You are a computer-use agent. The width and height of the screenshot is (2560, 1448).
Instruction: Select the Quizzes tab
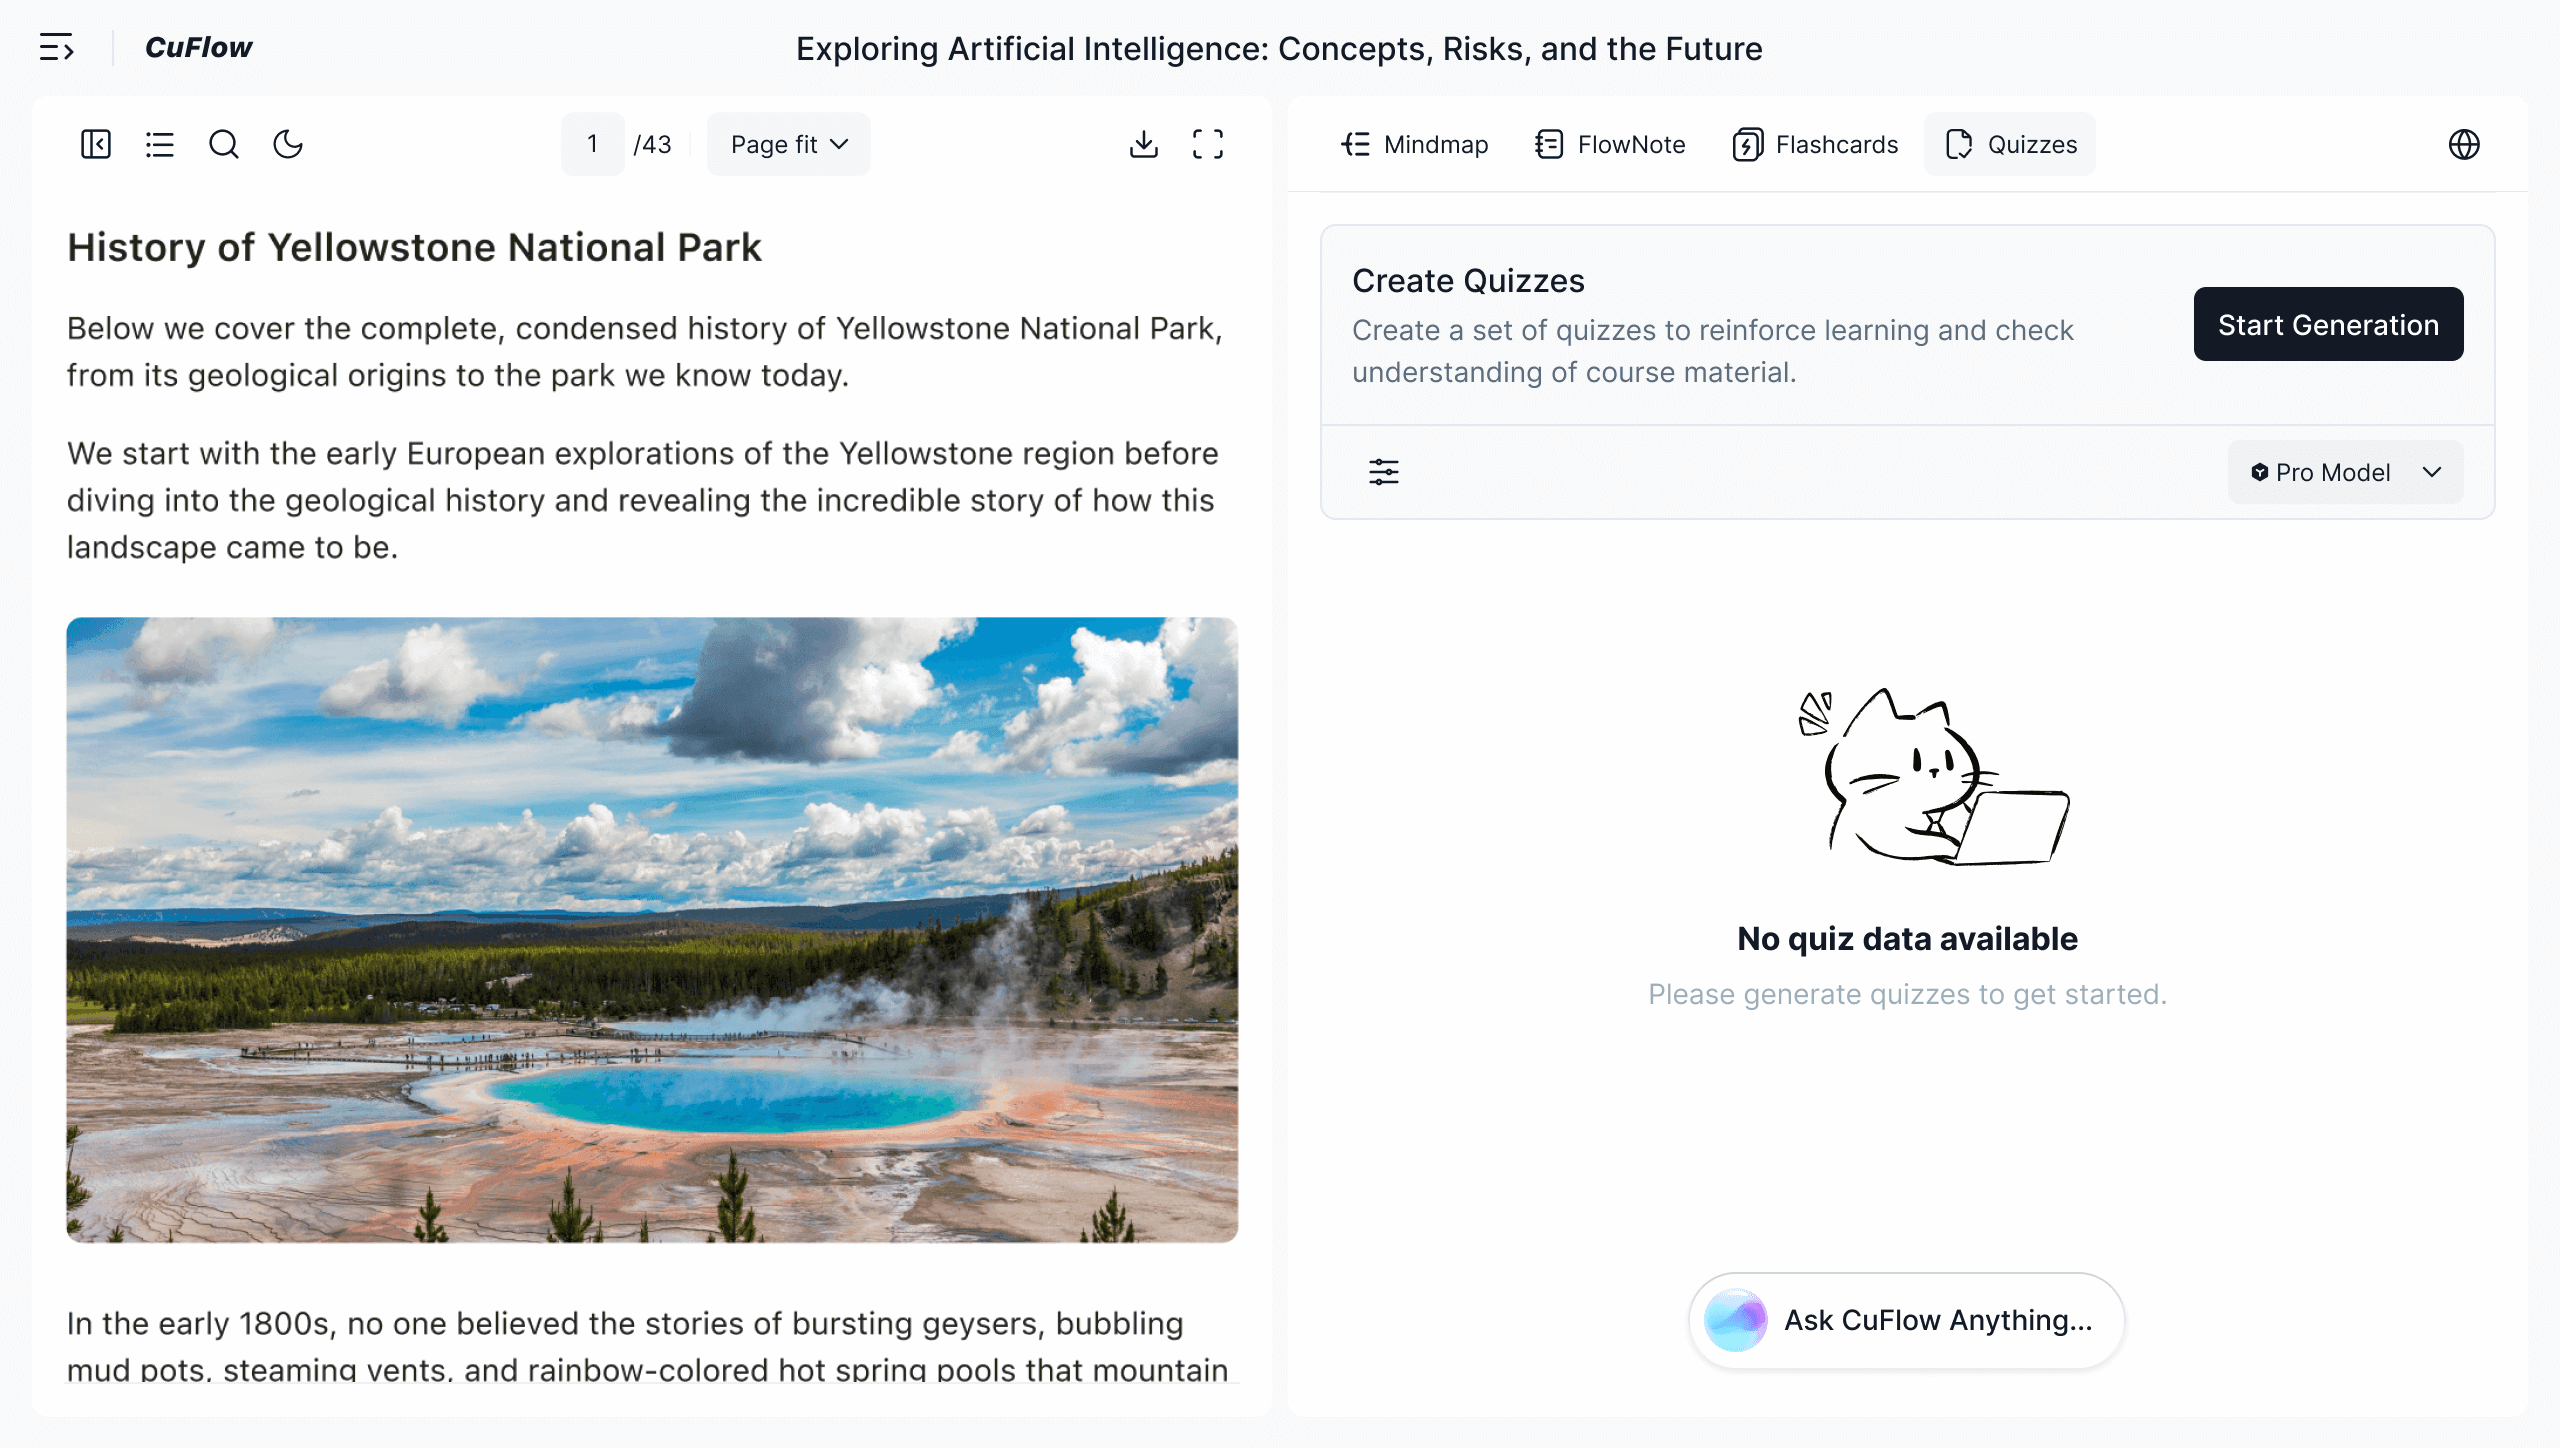2010,144
